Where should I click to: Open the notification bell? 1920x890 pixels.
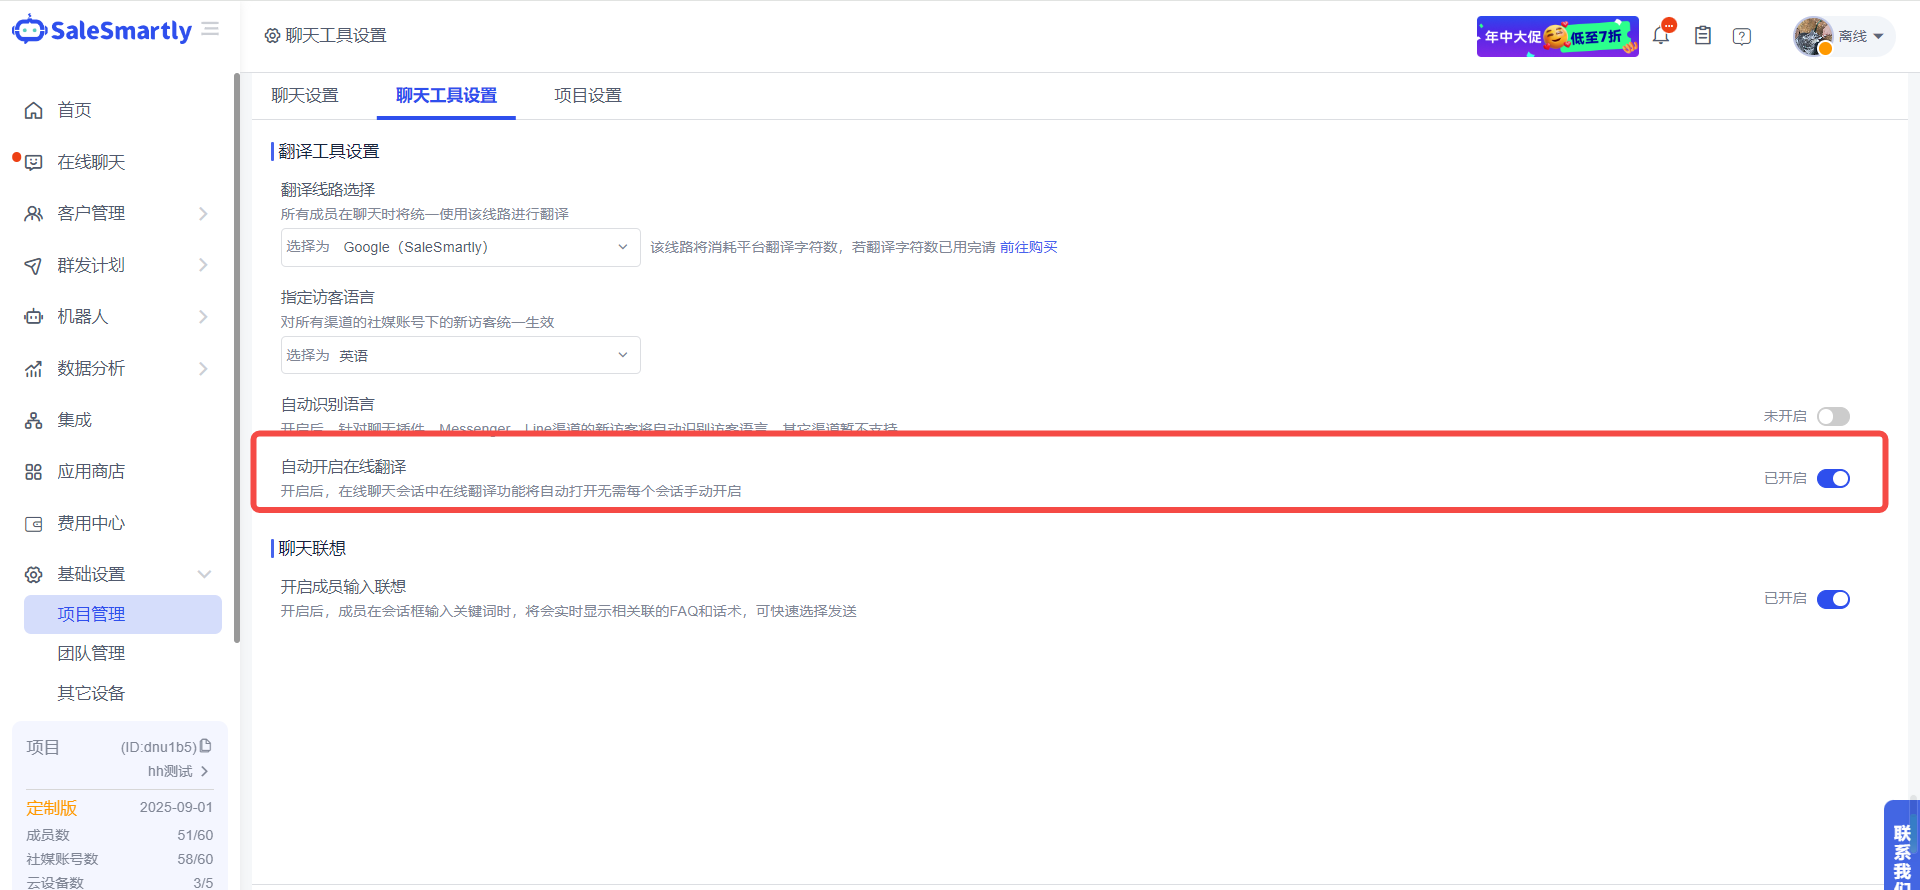point(1661,35)
